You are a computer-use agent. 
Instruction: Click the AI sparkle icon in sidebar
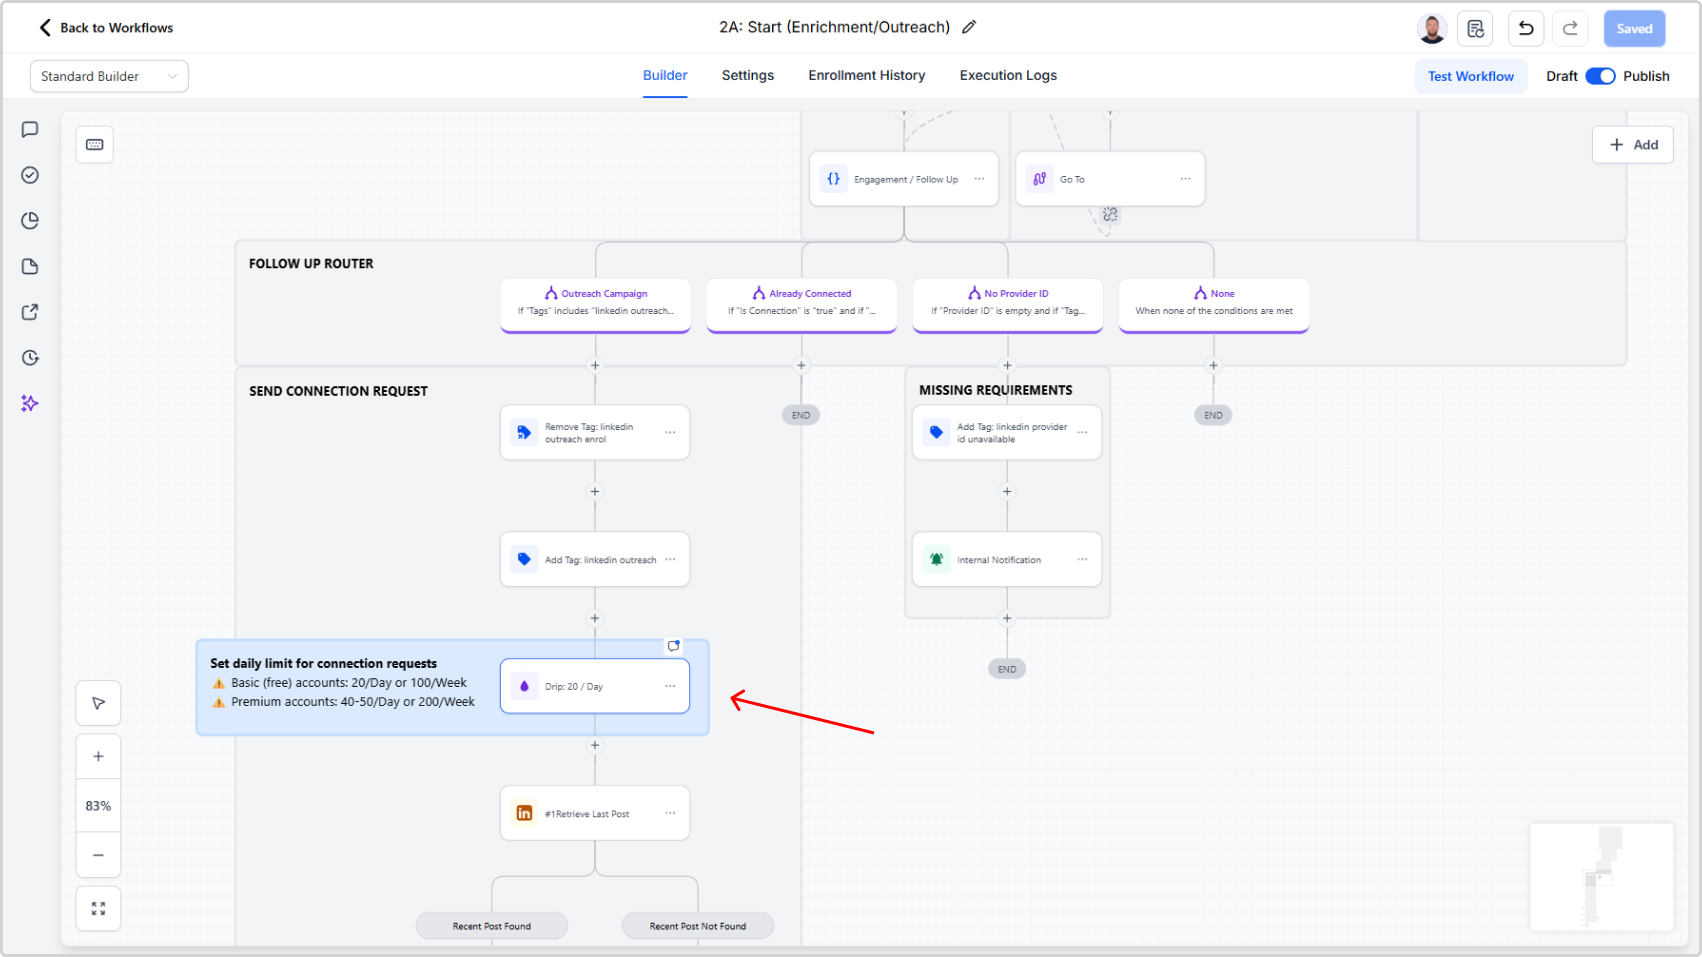point(30,403)
